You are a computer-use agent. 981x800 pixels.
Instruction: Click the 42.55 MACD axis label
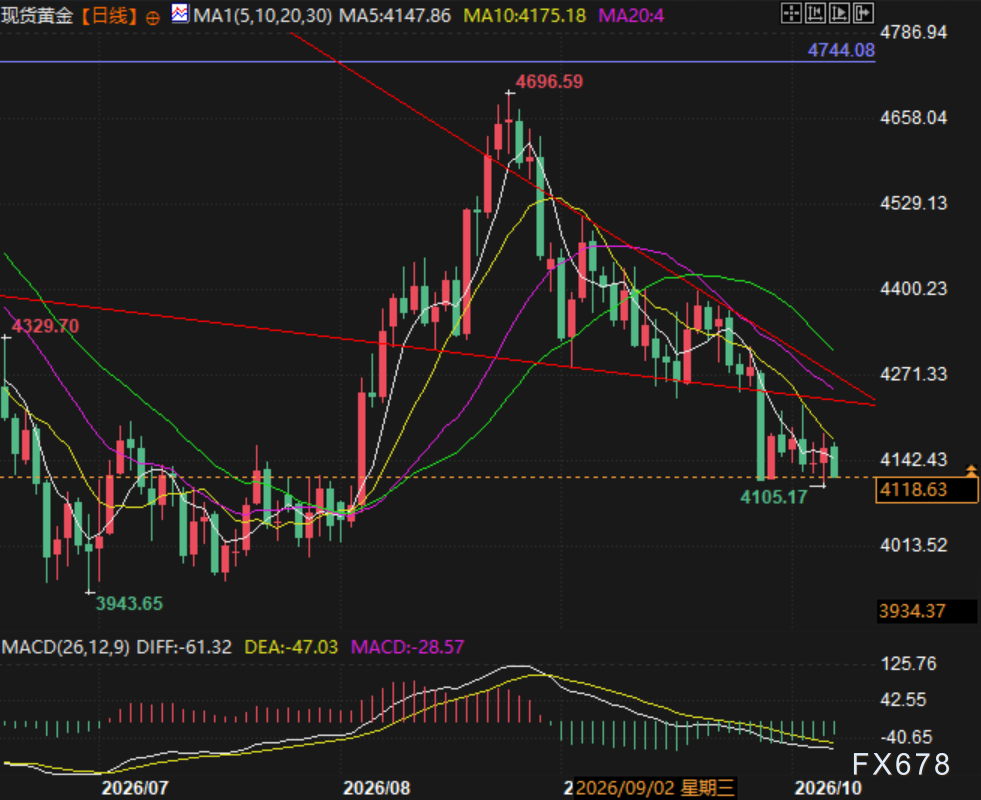click(902, 700)
